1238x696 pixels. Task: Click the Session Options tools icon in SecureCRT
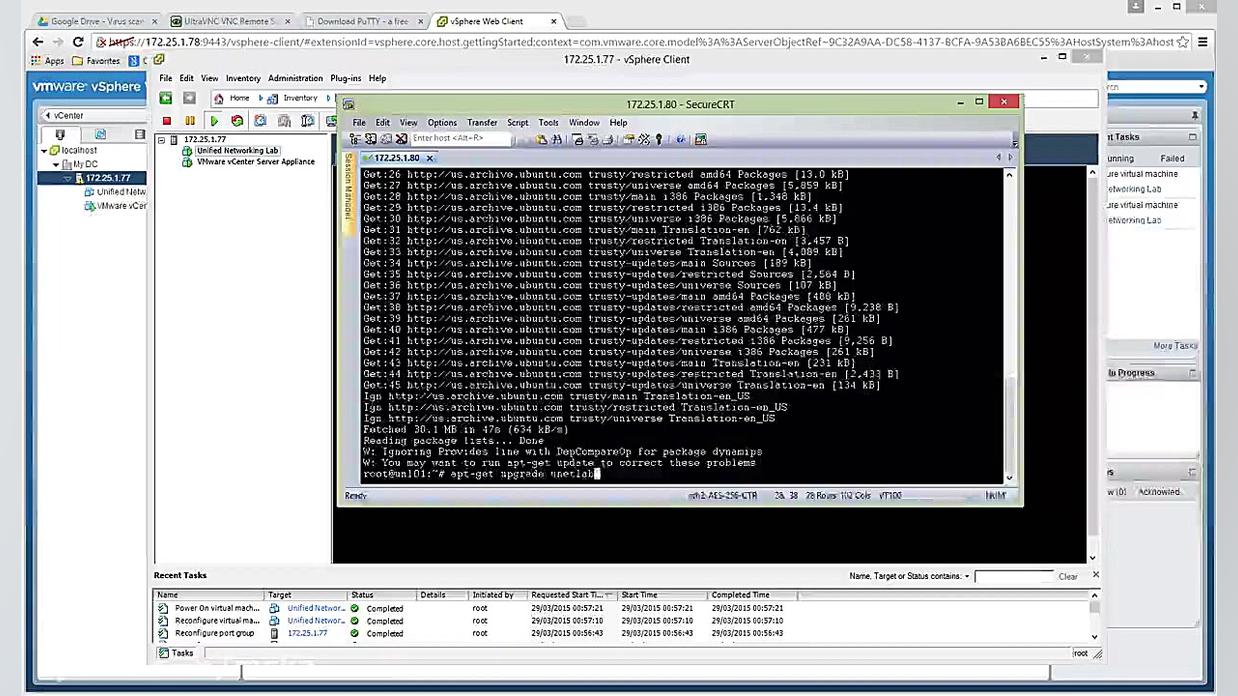click(x=644, y=139)
